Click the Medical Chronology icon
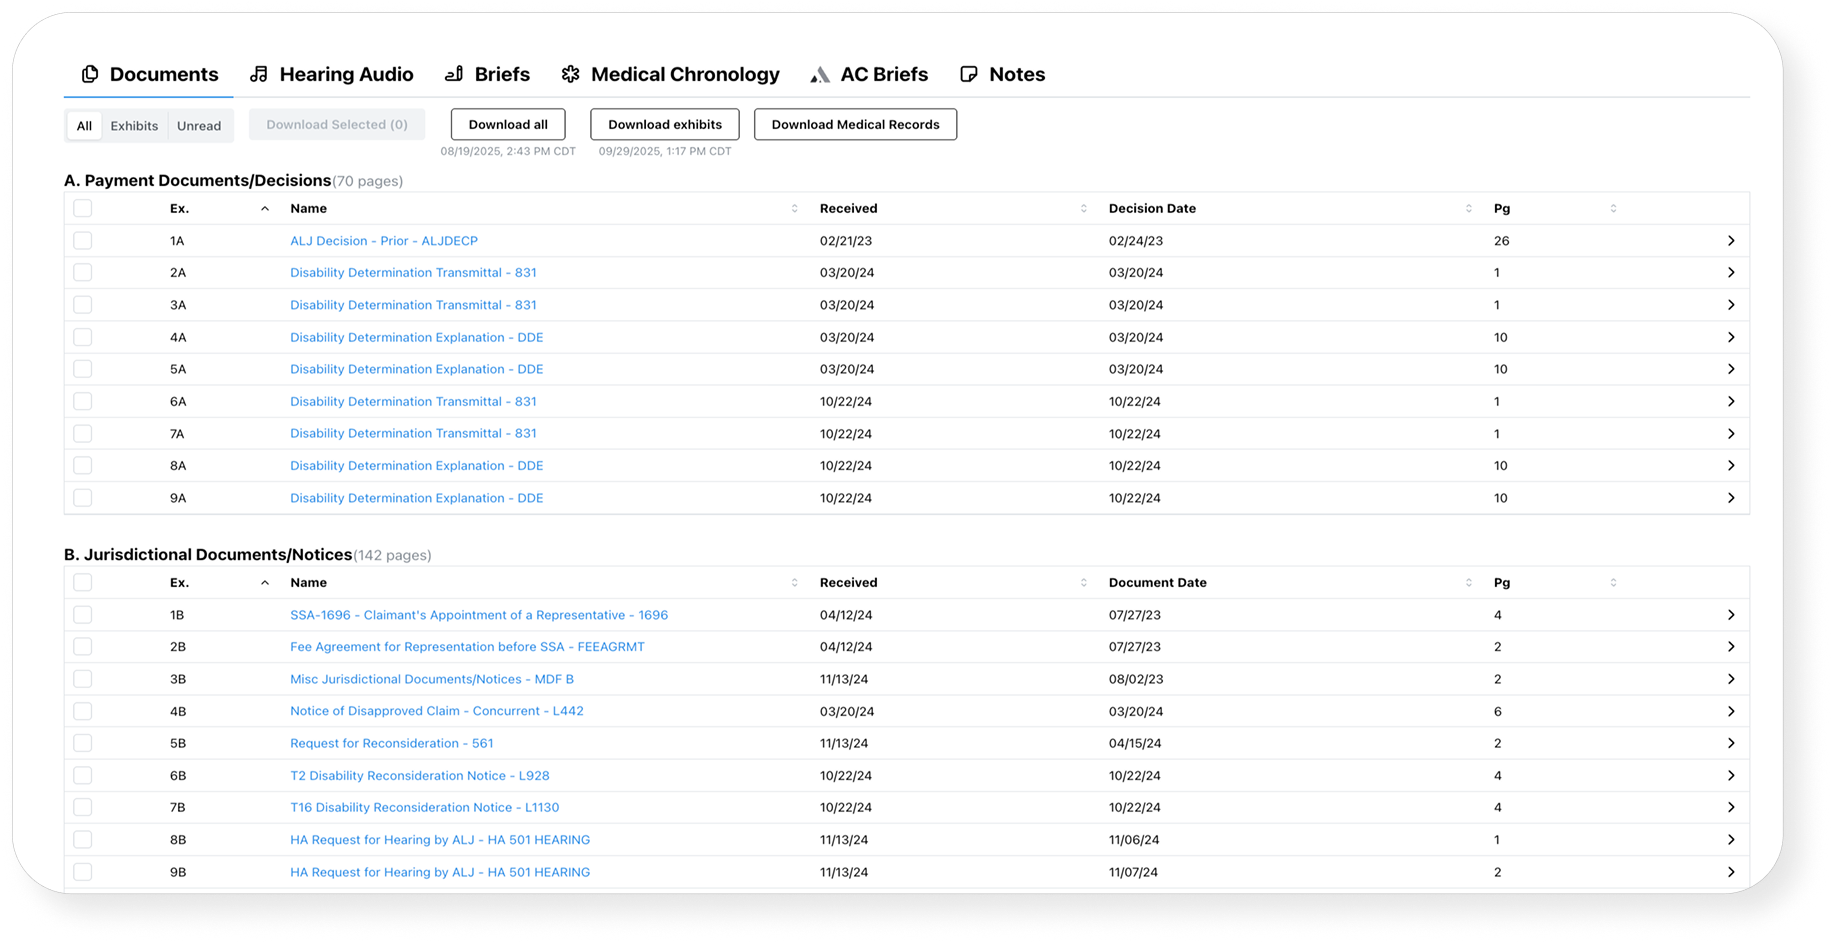This screenshot has width=1832, height=943. (570, 74)
